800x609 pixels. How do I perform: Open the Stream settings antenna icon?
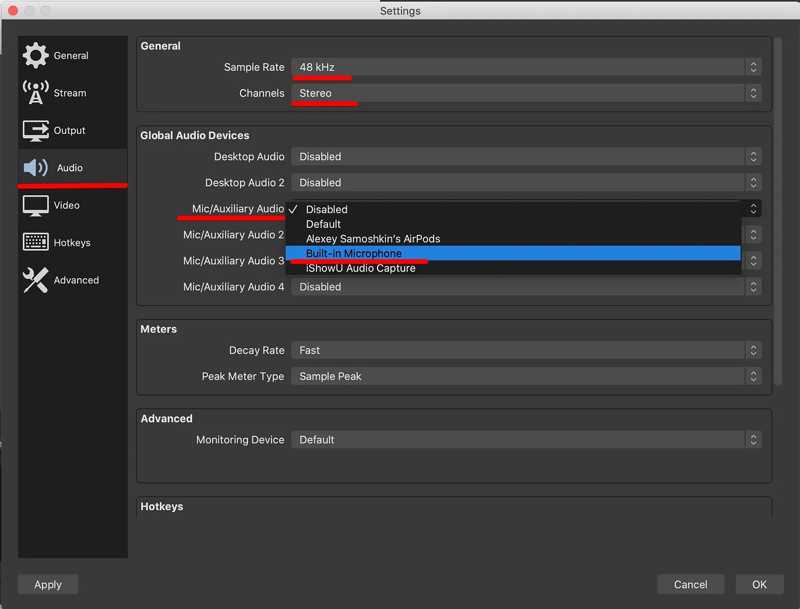point(36,93)
